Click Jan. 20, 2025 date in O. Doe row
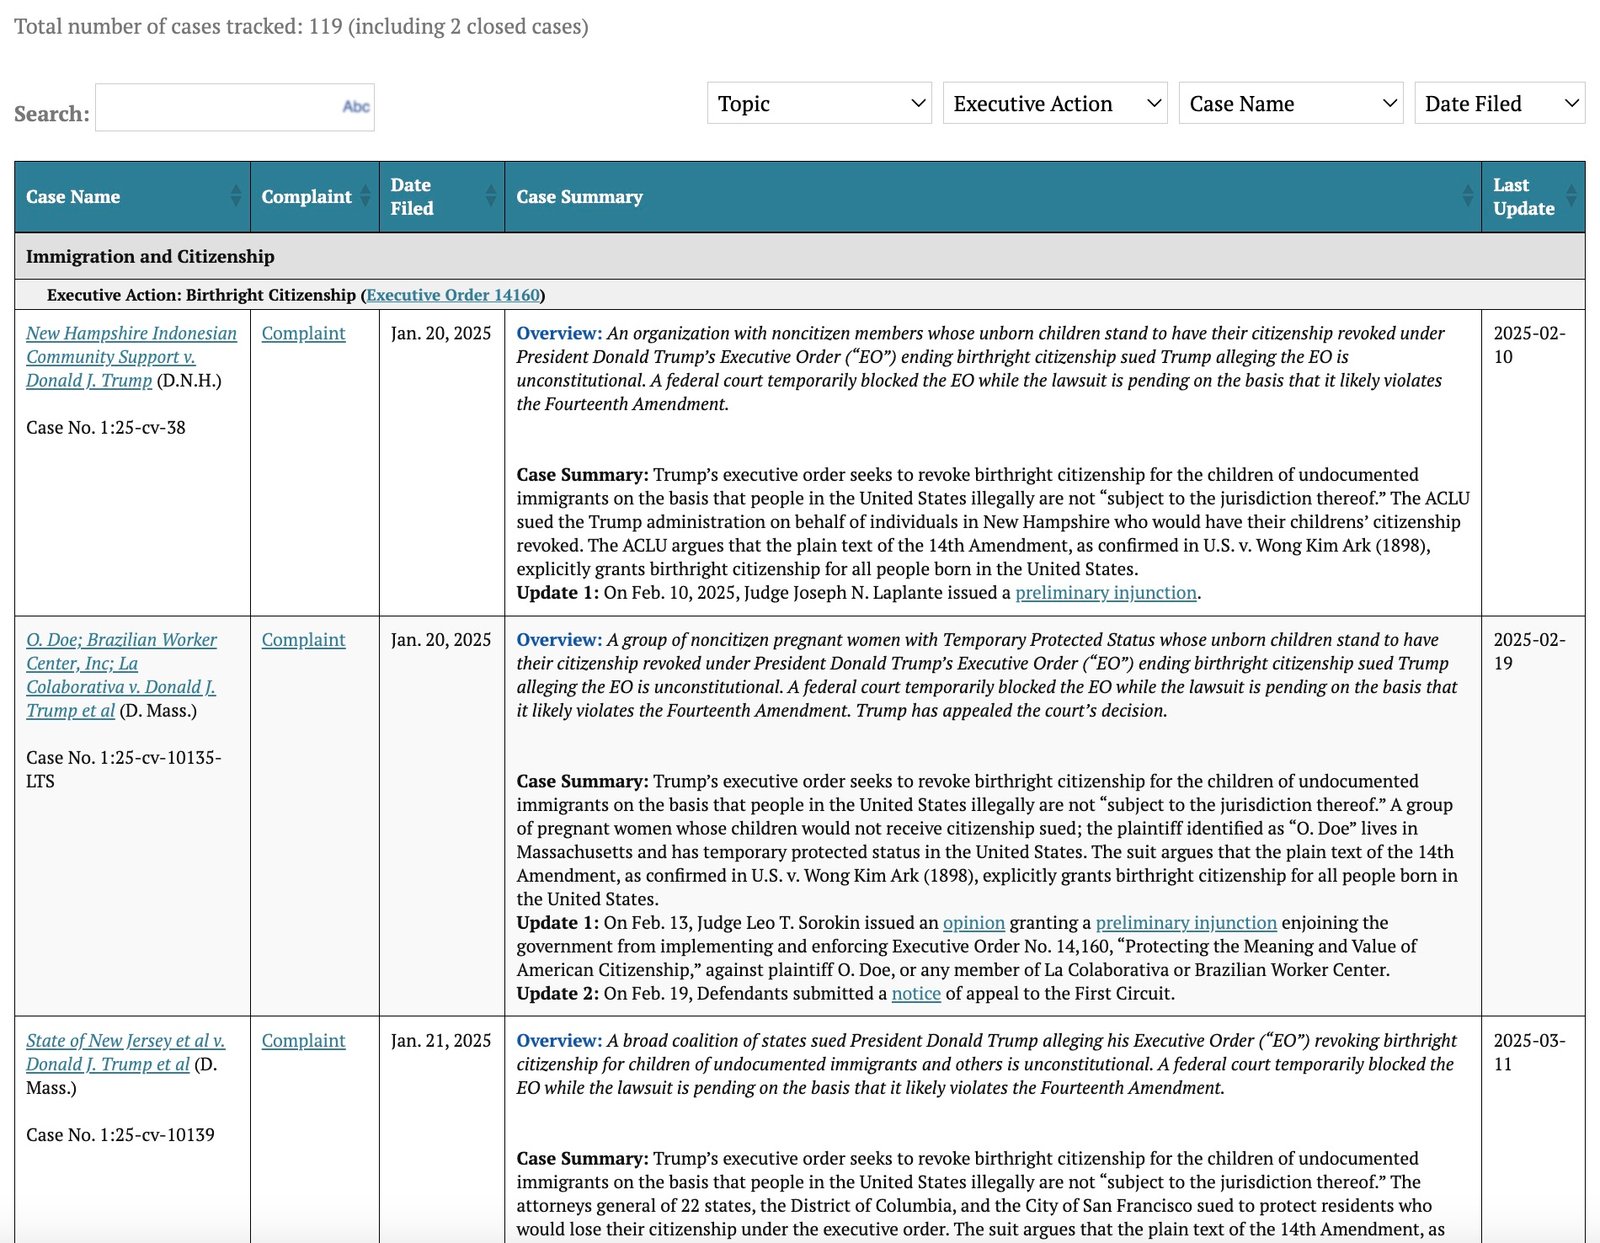The height and width of the screenshot is (1243, 1600). (x=441, y=640)
